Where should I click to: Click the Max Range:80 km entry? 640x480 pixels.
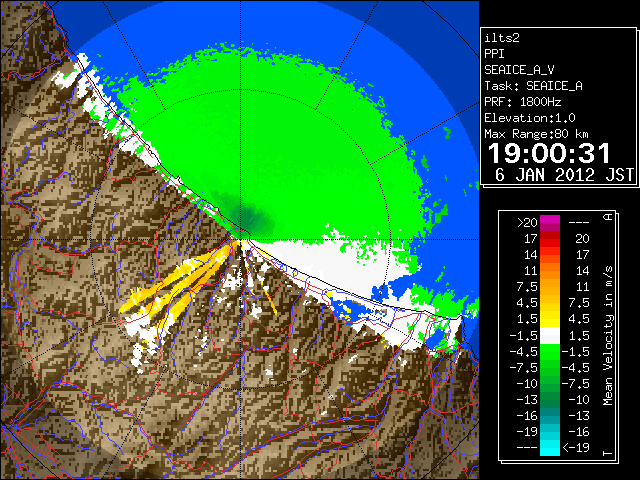click(536, 134)
